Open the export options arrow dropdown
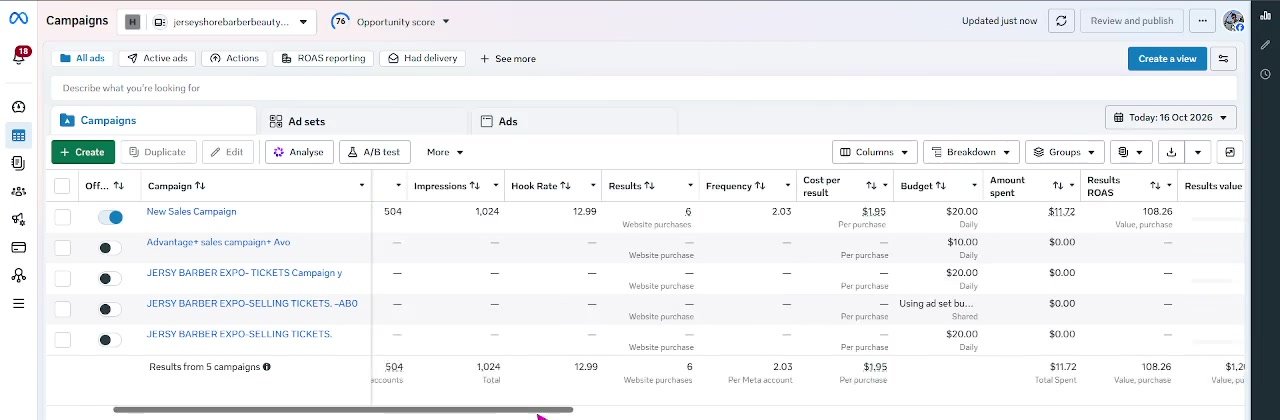 [1197, 152]
